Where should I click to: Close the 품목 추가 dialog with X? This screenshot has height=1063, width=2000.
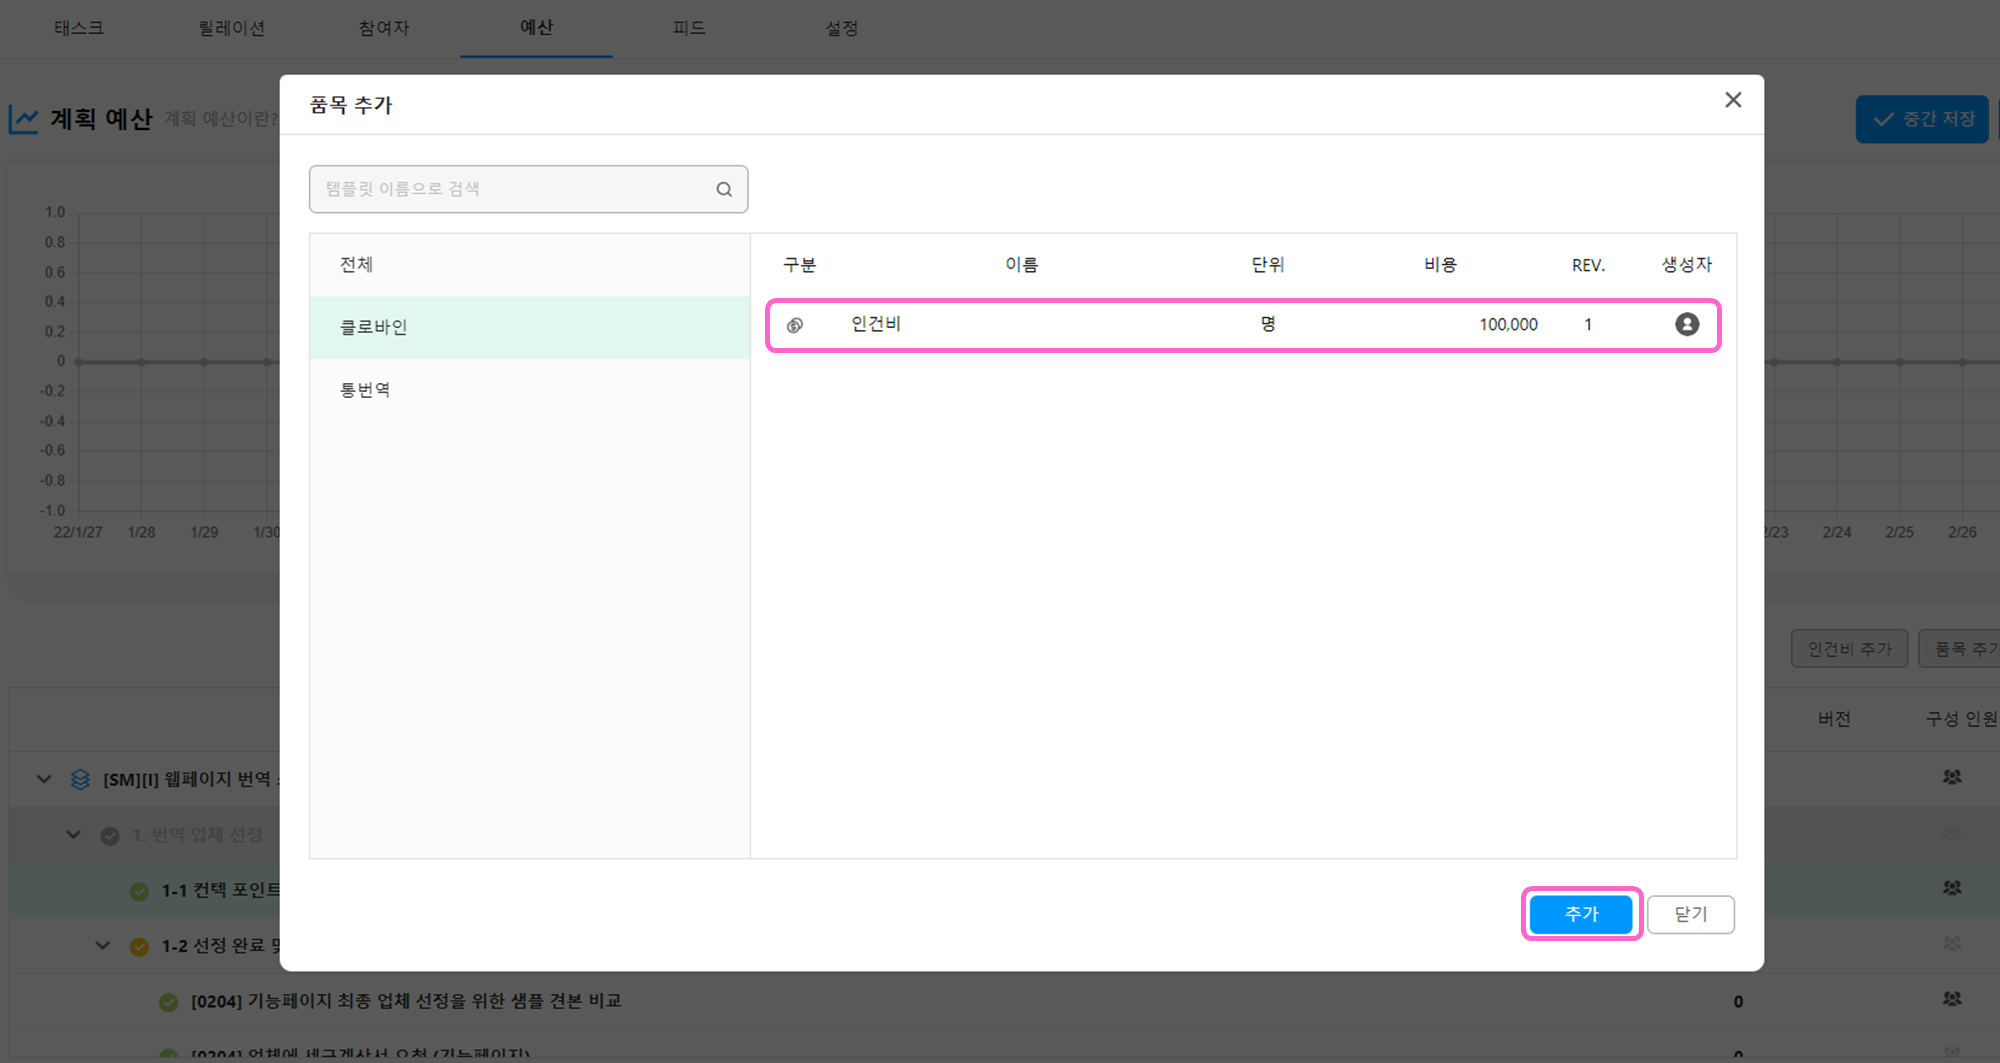pos(1733,100)
